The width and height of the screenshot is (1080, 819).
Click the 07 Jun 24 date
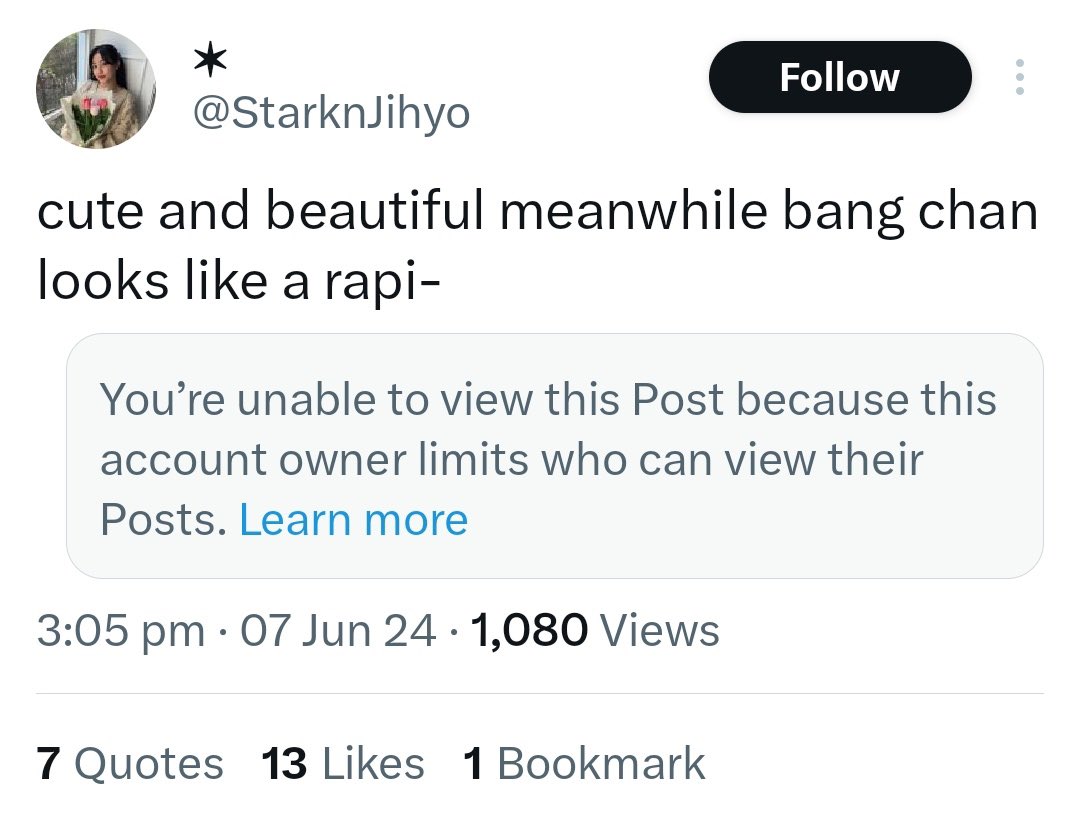(338, 631)
